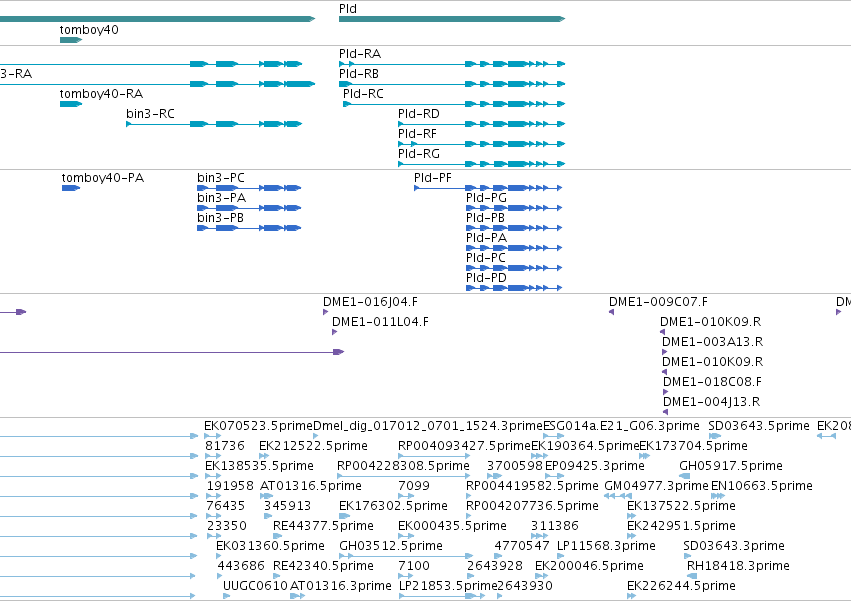Click the EK200046.5prime EST
The width and height of the screenshot is (851, 601).
[x=541, y=576]
